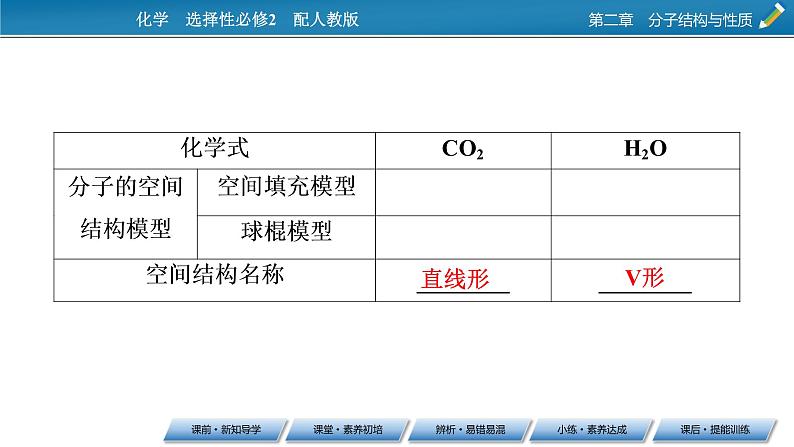Click the 分子的空间结构模型 cell
Image resolution: width=794 pixels, height=447 pixels.
coord(126,208)
